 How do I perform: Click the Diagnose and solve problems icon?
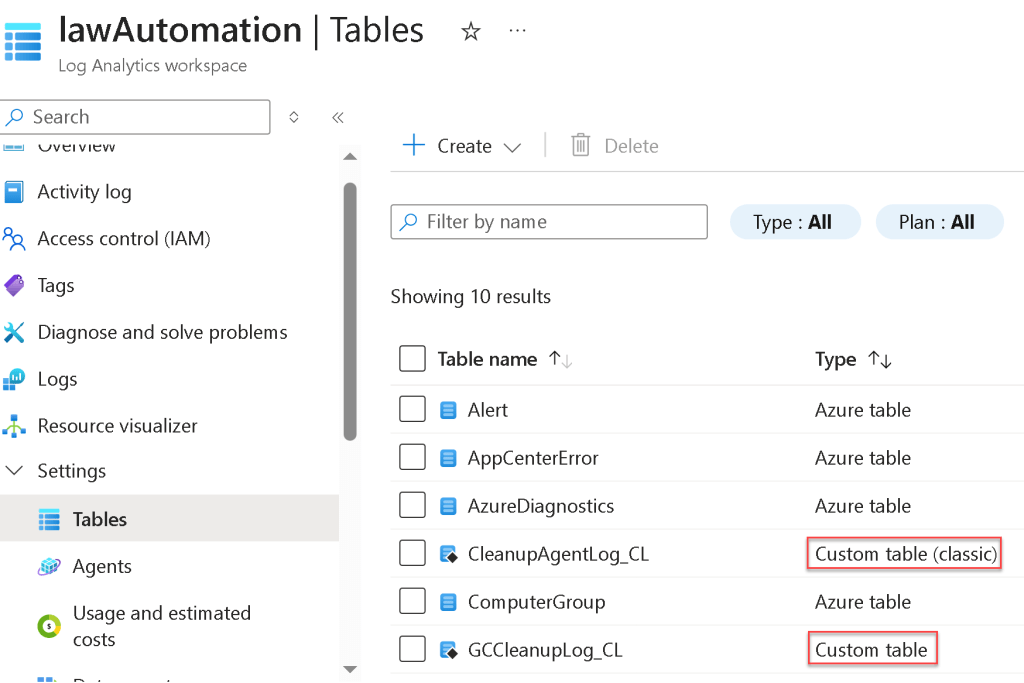(x=14, y=332)
